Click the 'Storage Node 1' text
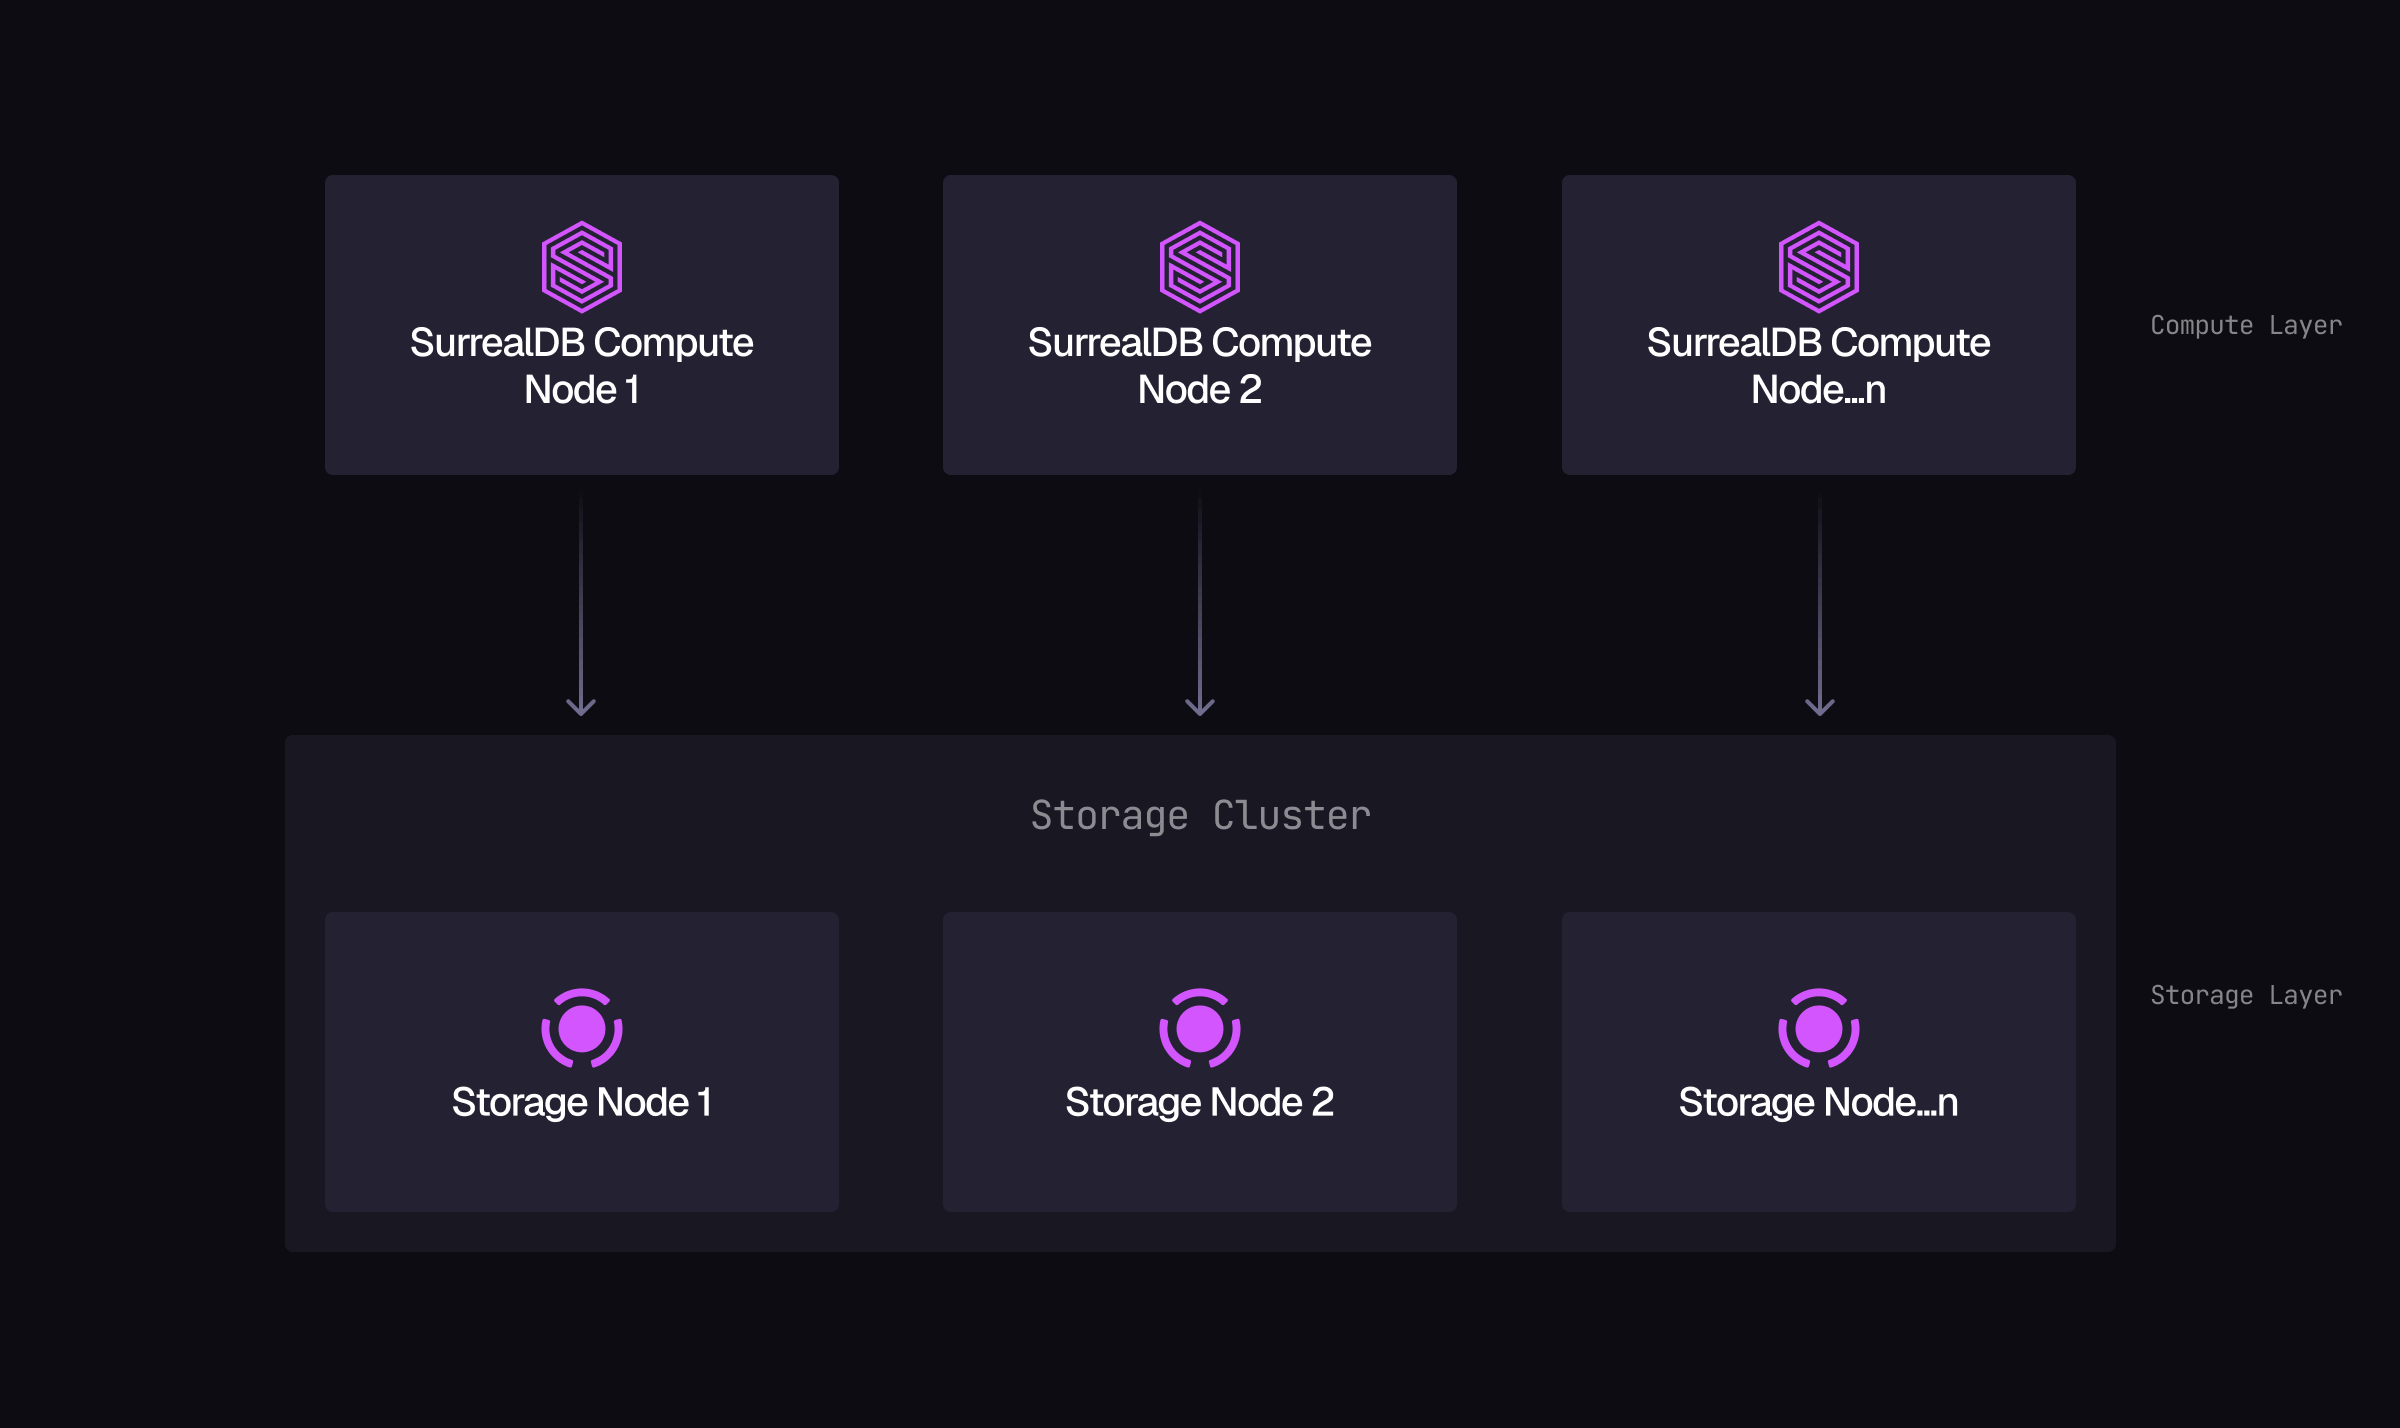The width and height of the screenshot is (2400, 1428). (582, 1103)
